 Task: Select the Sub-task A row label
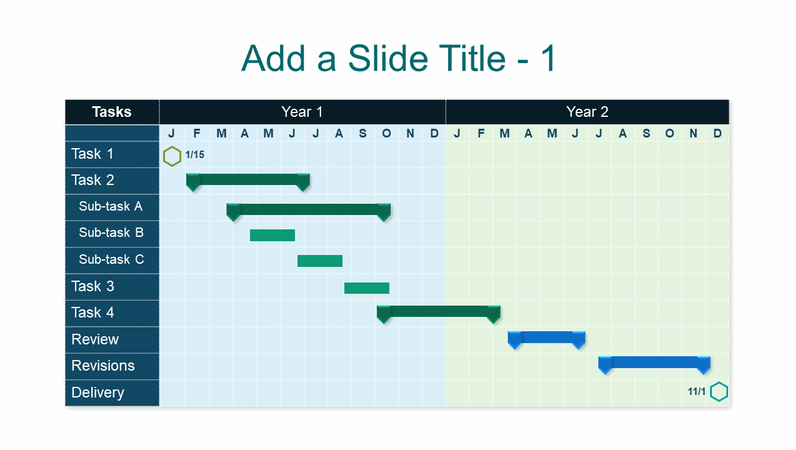(111, 207)
